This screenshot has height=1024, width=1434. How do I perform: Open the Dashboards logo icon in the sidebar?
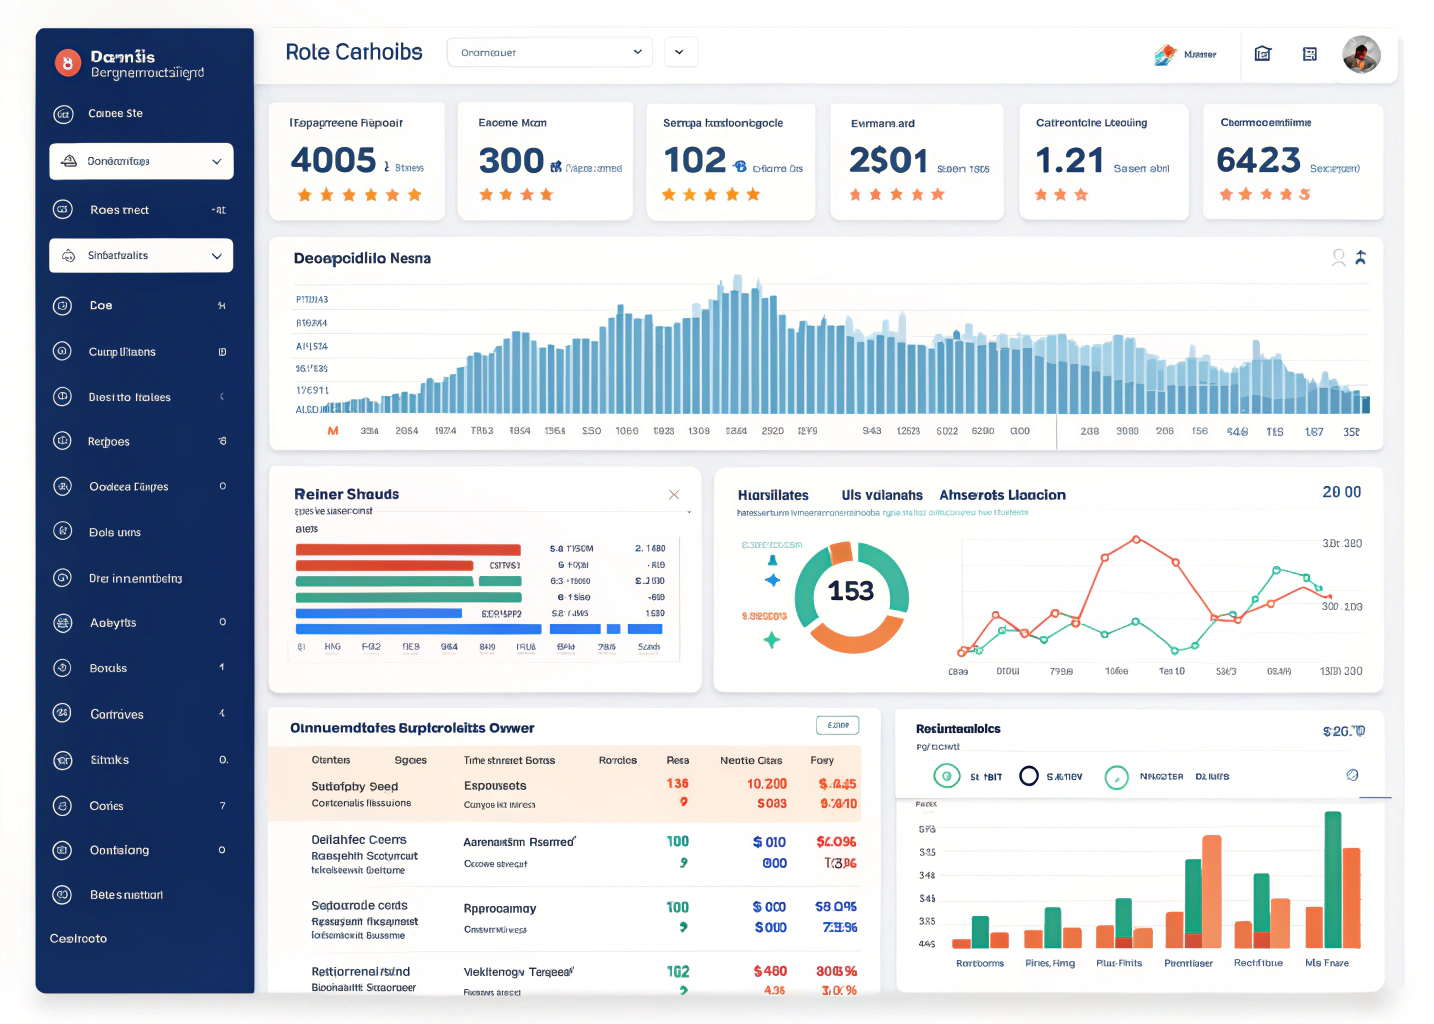pos(67,62)
